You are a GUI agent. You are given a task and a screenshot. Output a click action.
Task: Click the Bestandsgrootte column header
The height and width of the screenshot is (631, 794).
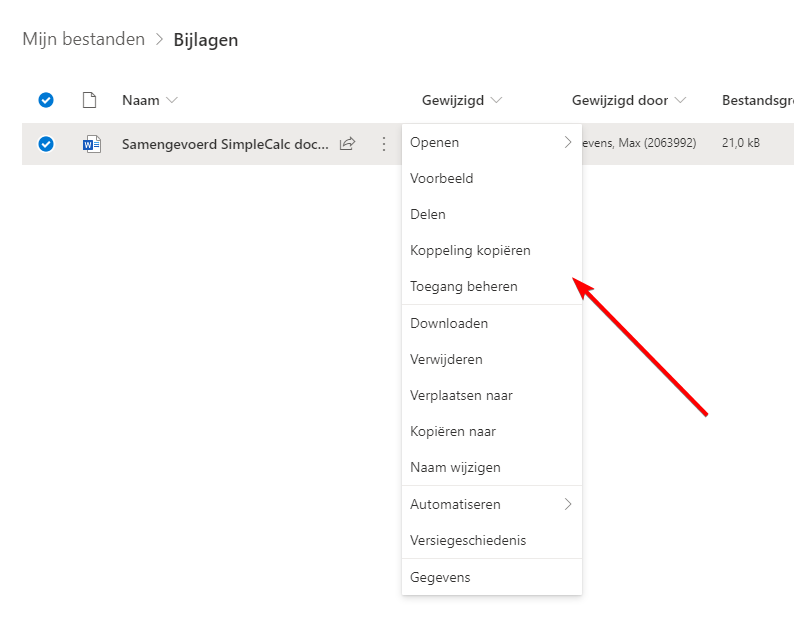click(x=757, y=100)
